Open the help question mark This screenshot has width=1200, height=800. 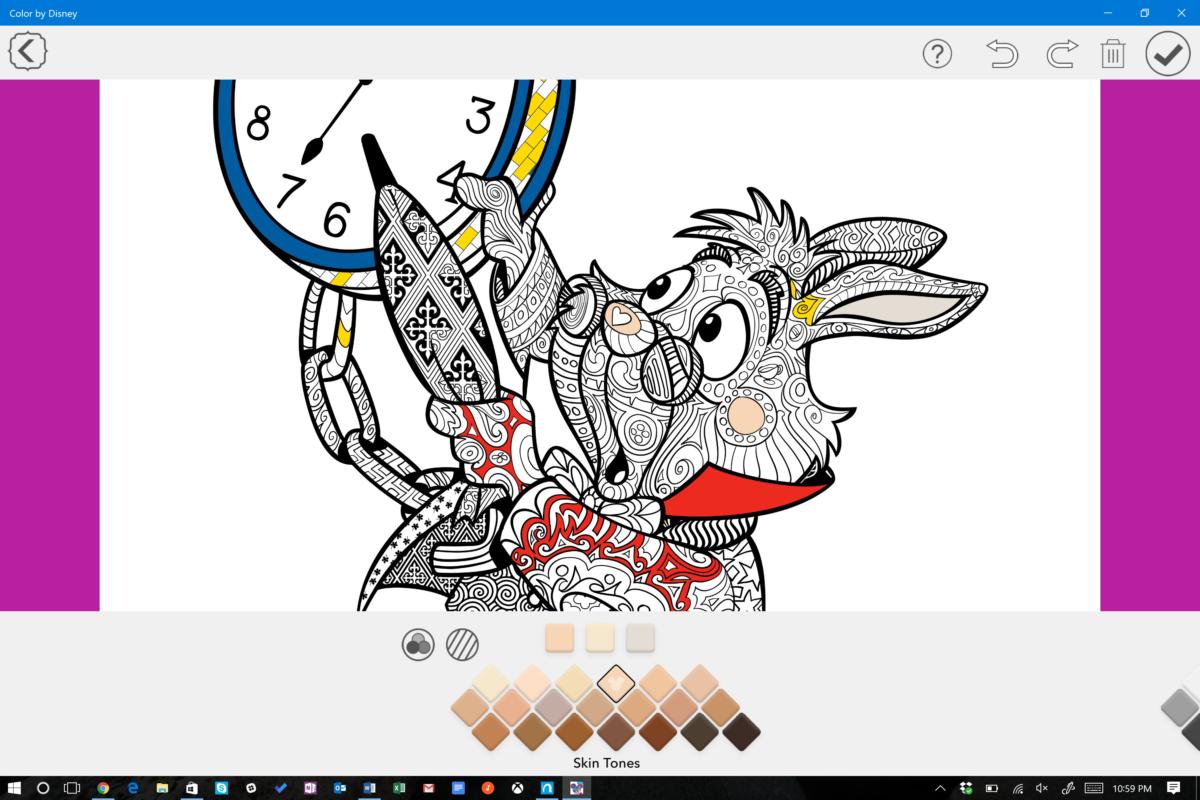tap(937, 53)
